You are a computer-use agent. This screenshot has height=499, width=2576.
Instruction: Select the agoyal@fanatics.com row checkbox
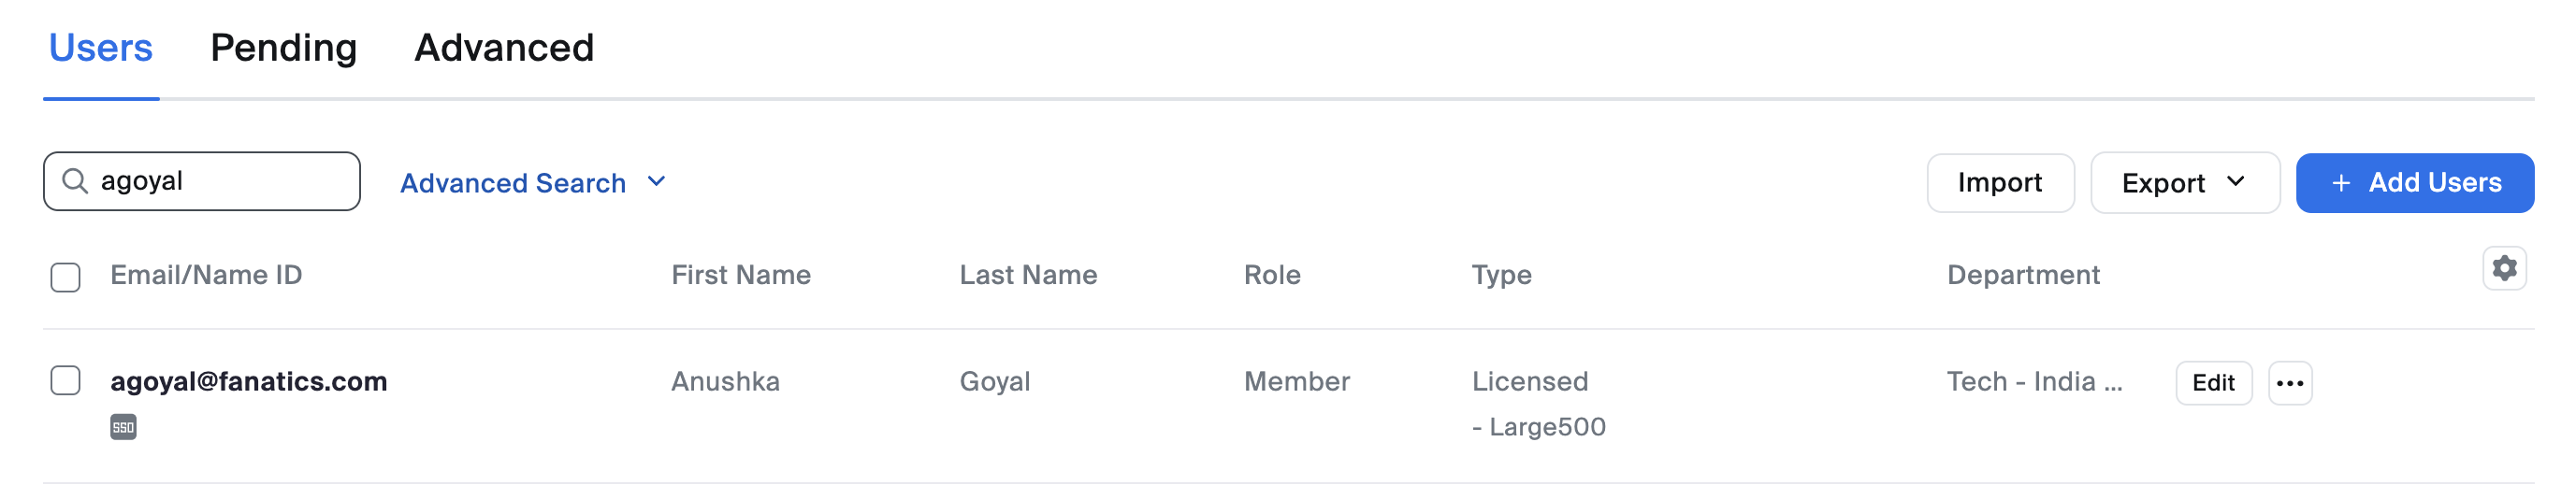pos(66,381)
